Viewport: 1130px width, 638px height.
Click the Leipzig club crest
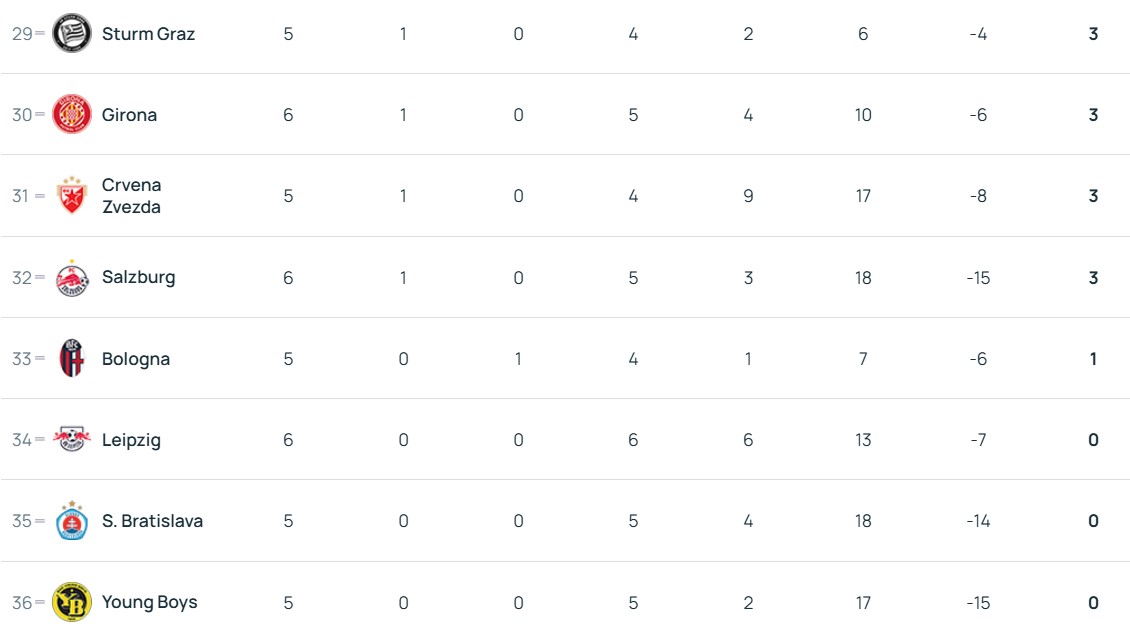tap(72, 440)
